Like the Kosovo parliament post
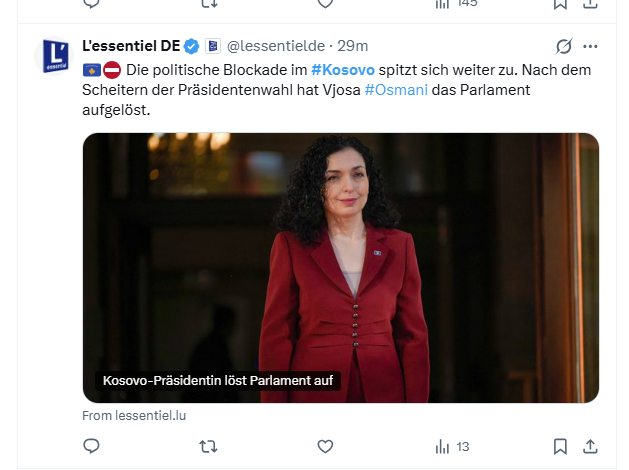This screenshot has height=470, width=629. click(324, 446)
